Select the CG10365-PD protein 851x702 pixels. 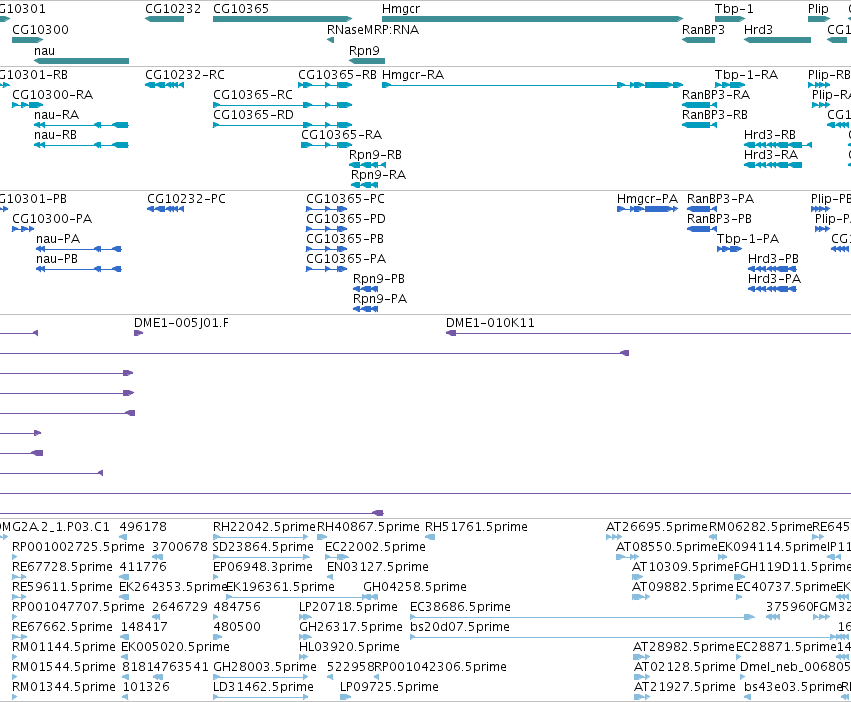[326, 229]
